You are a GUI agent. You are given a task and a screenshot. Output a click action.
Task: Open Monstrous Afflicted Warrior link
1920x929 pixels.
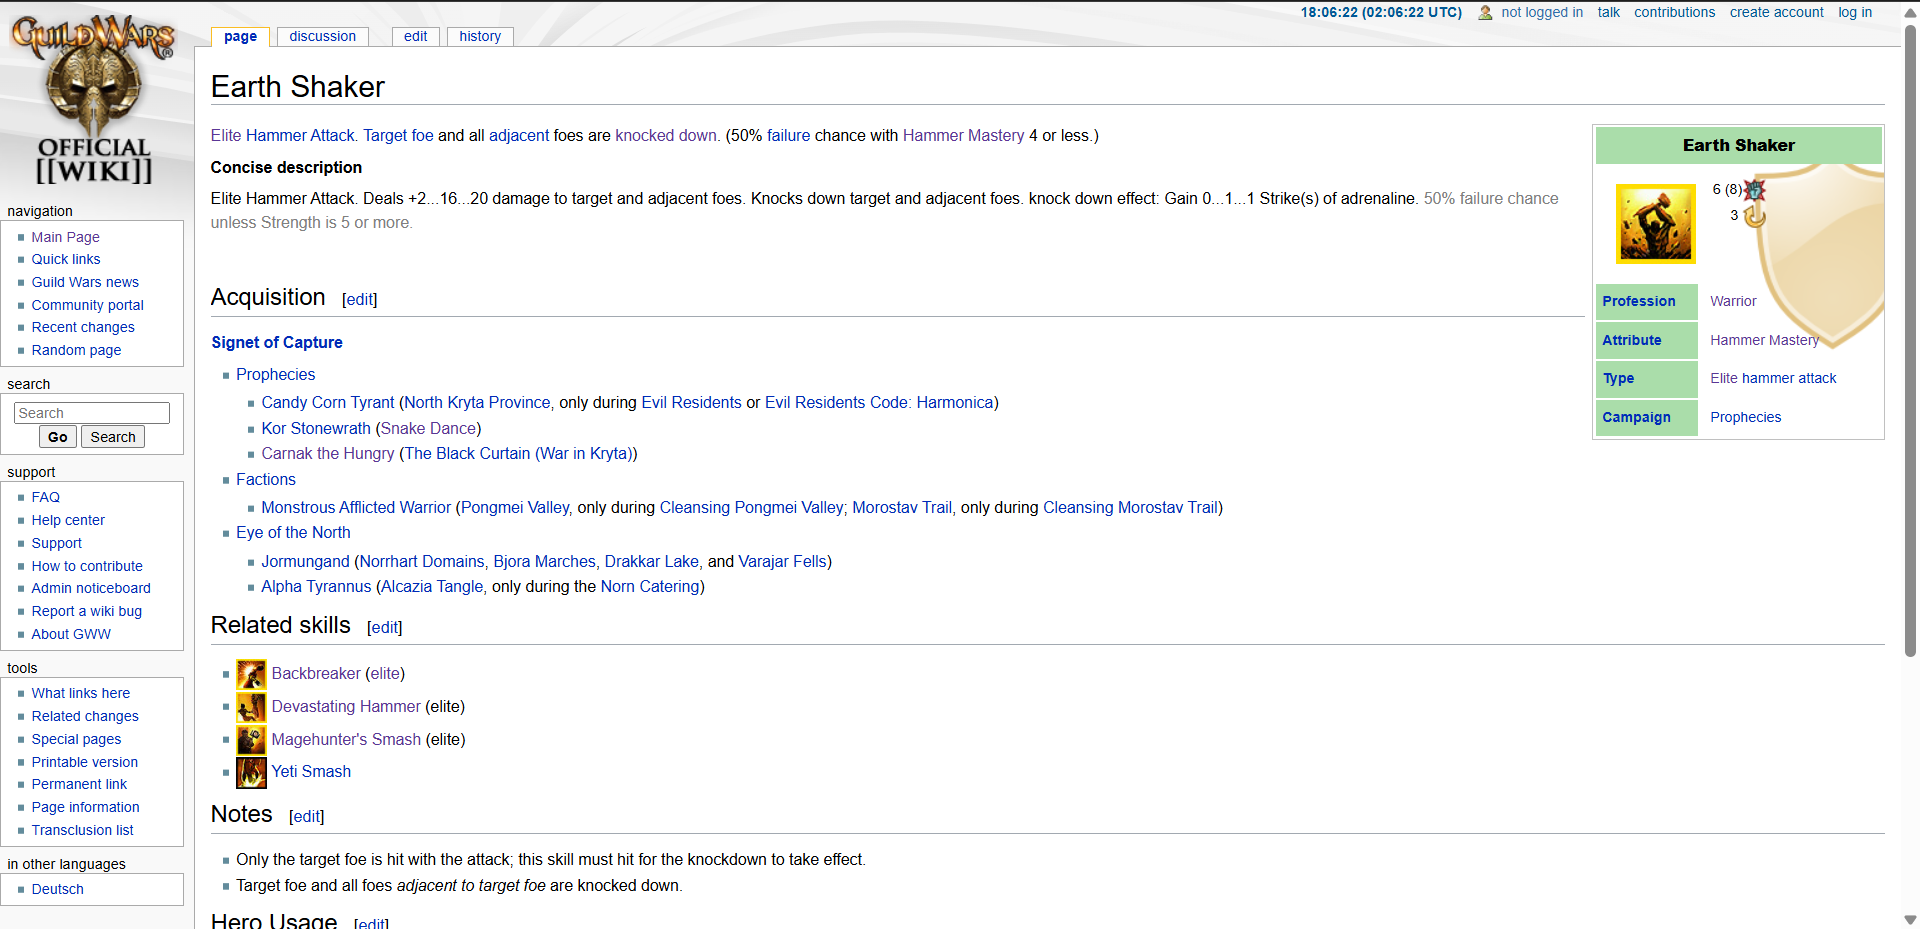(356, 507)
